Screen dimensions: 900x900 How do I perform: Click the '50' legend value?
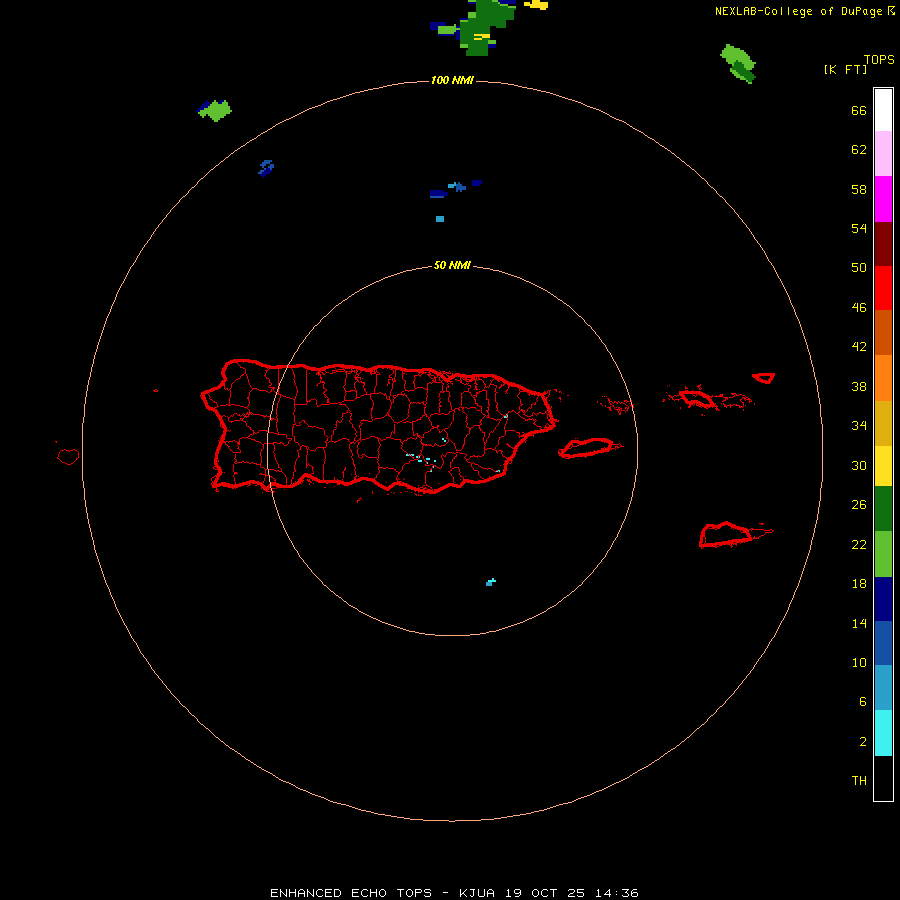(859, 268)
